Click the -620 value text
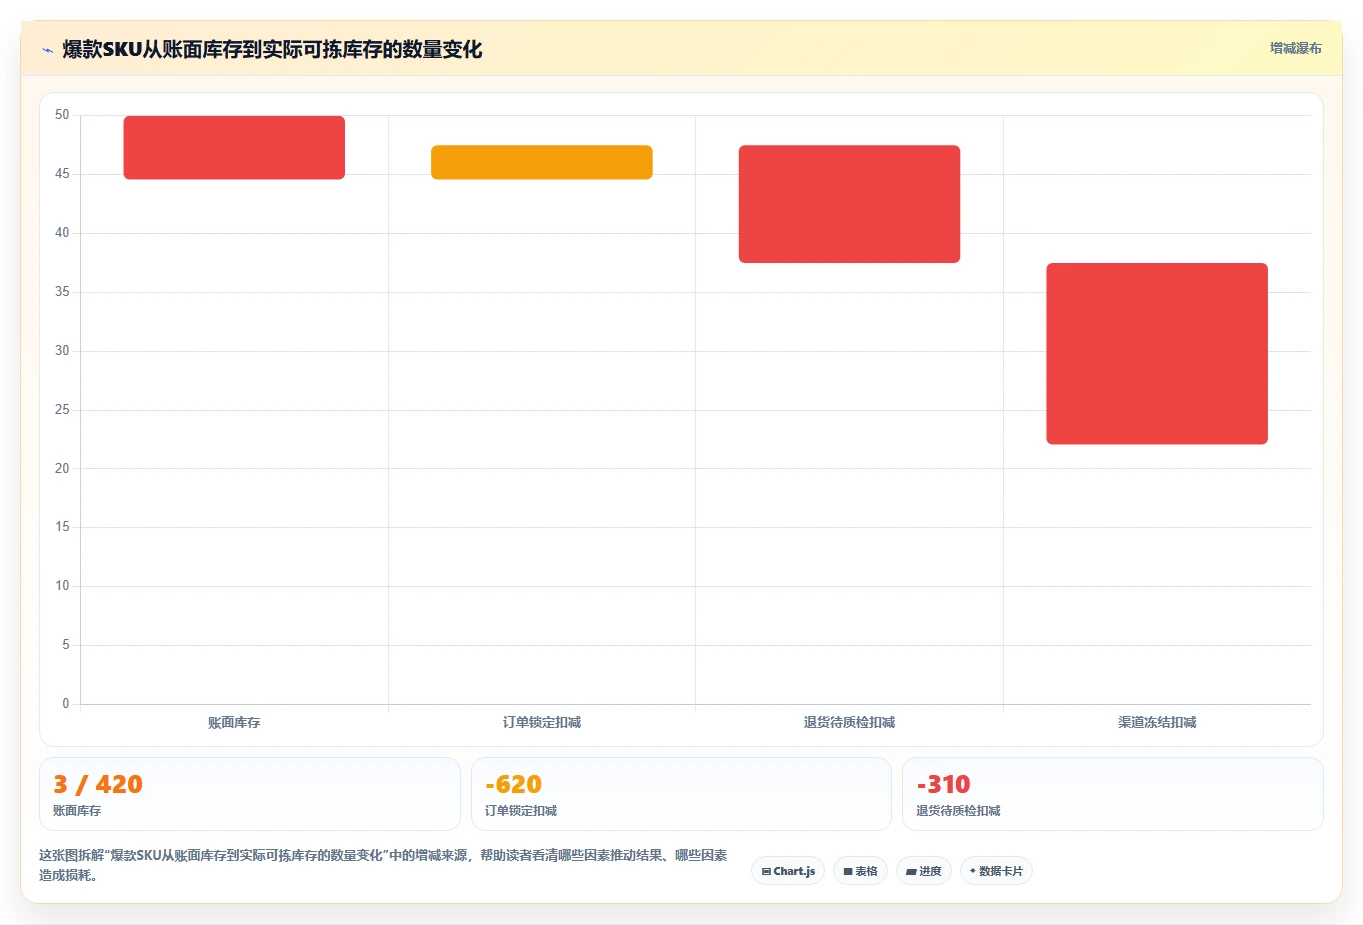The height and width of the screenshot is (925, 1363). pos(513,784)
